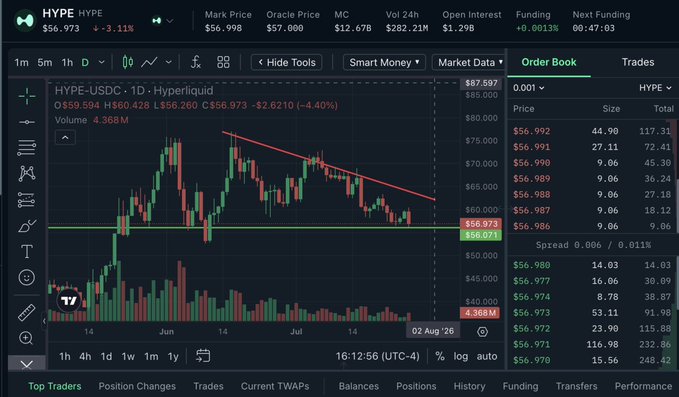679x397 pixels.
Task: Click the HYPE token logo
Action: click(x=25, y=20)
